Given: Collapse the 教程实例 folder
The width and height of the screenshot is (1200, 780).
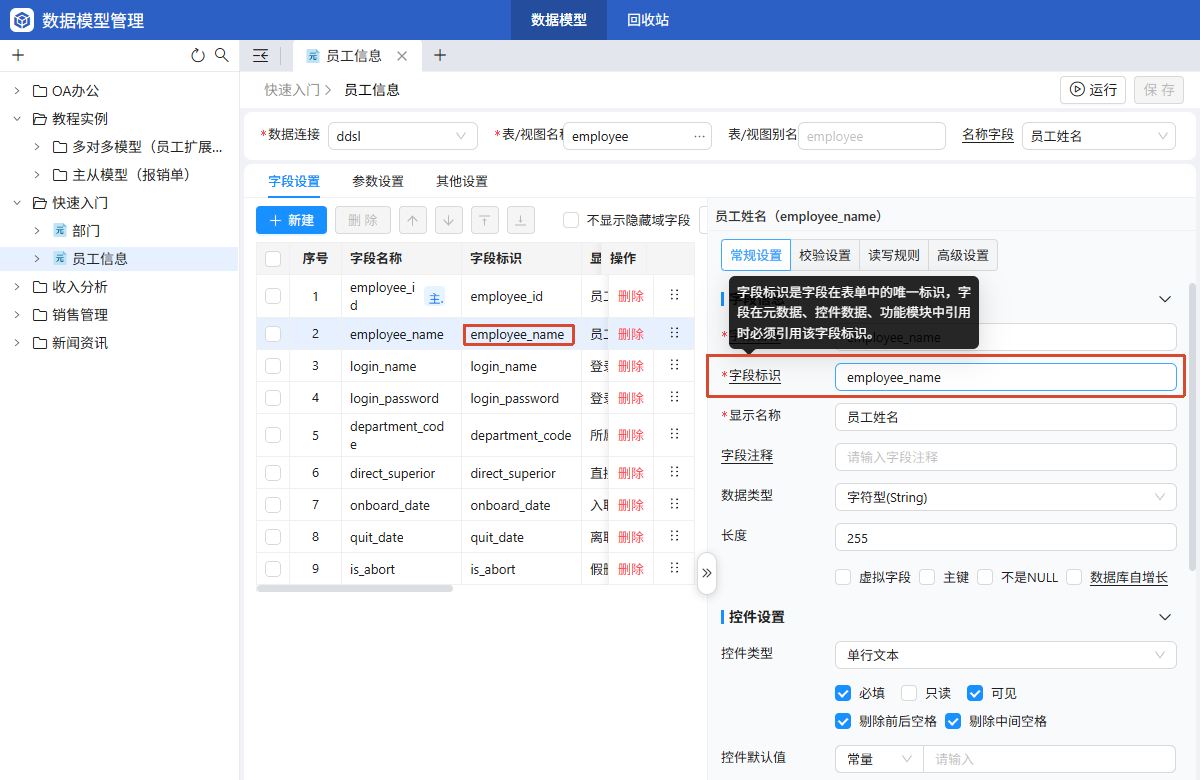Looking at the screenshot, I should point(17,119).
